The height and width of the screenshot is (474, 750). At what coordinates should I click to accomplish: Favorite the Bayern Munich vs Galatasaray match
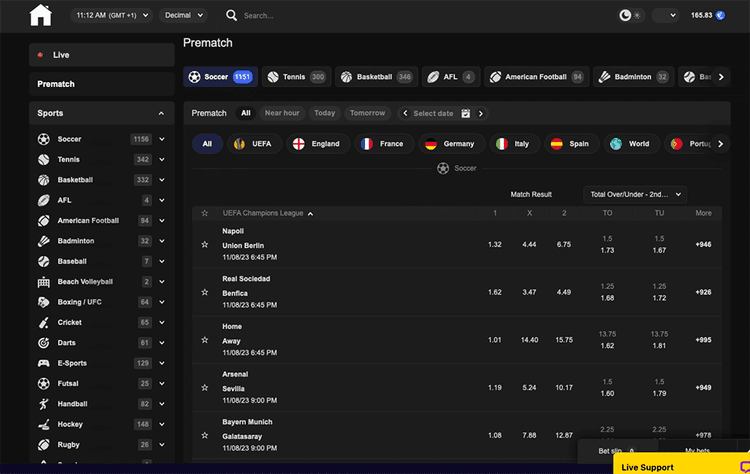(x=205, y=436)
